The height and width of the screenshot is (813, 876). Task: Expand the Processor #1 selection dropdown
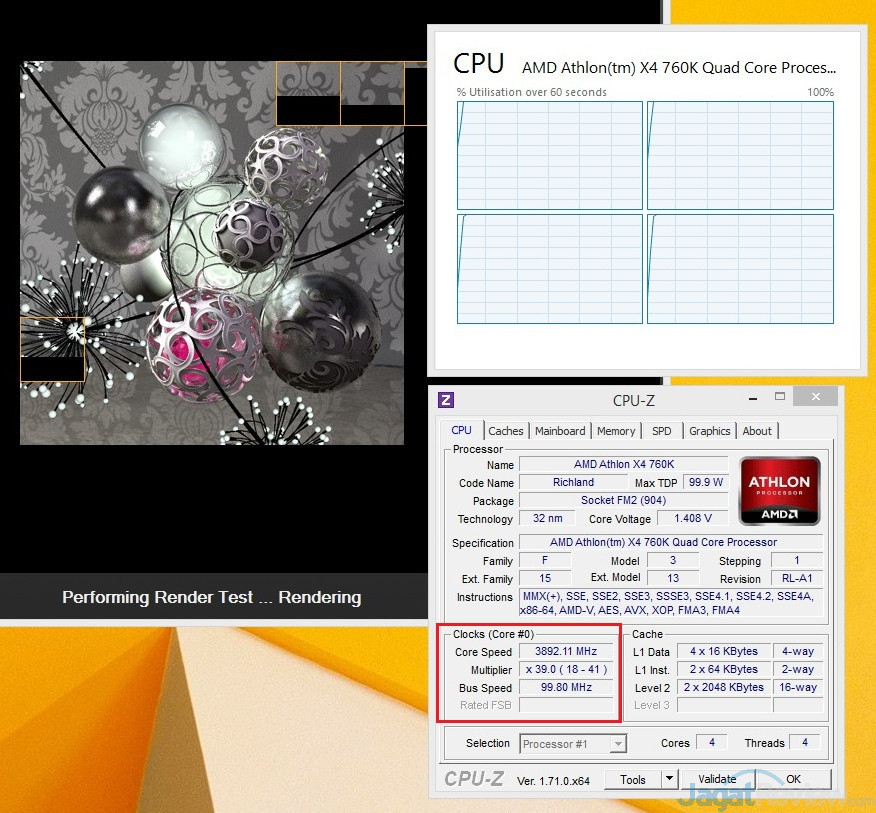click(x=618, y=744)
